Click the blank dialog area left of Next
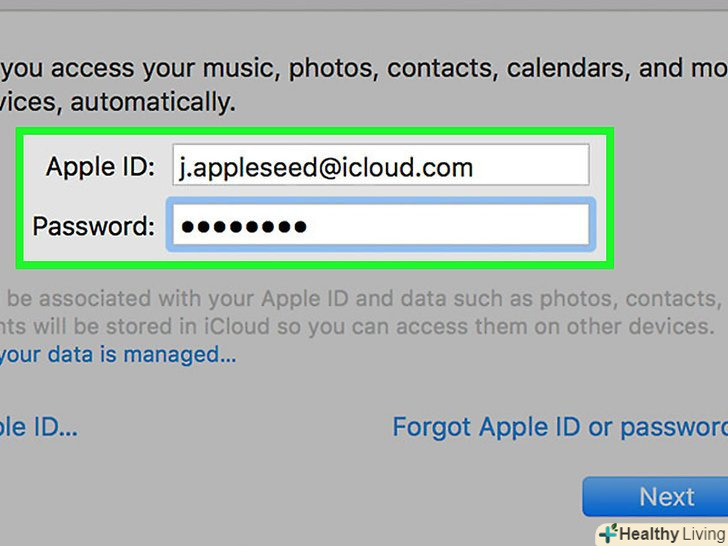Viewport: 728px width, 546px height. (400, 495)
